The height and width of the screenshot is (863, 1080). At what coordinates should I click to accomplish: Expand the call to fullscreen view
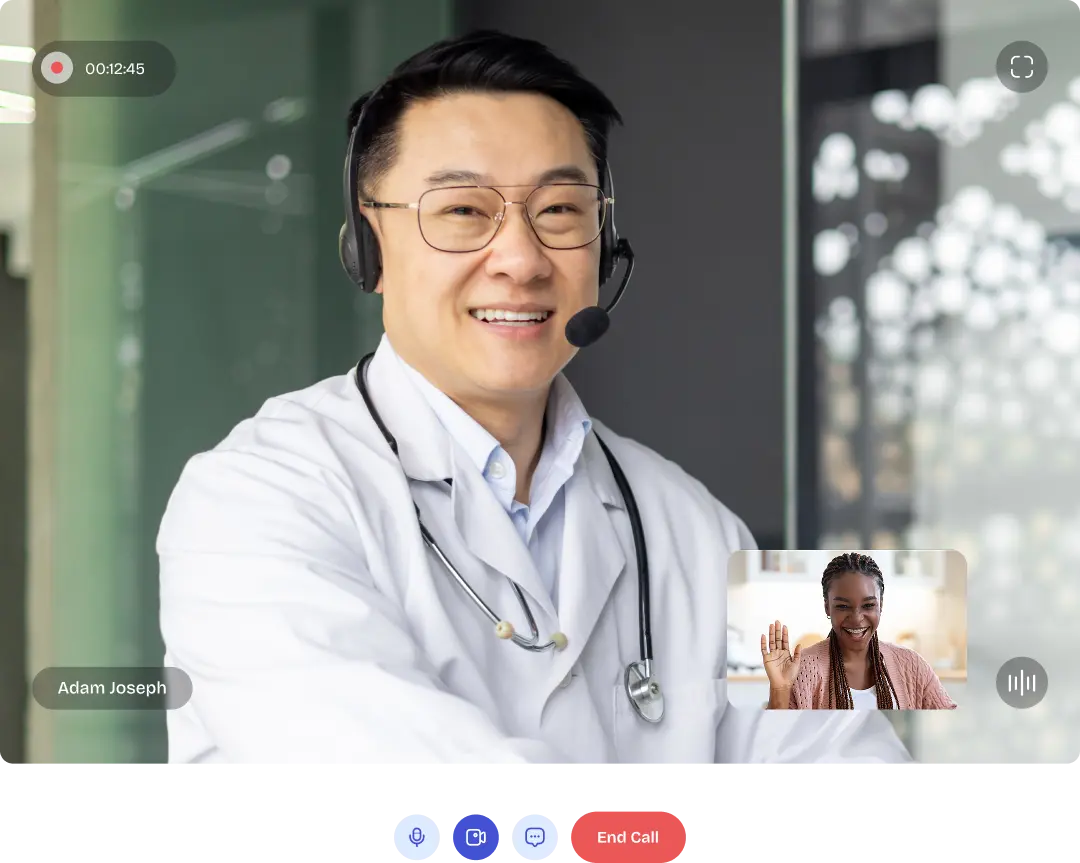[1022, 67]
